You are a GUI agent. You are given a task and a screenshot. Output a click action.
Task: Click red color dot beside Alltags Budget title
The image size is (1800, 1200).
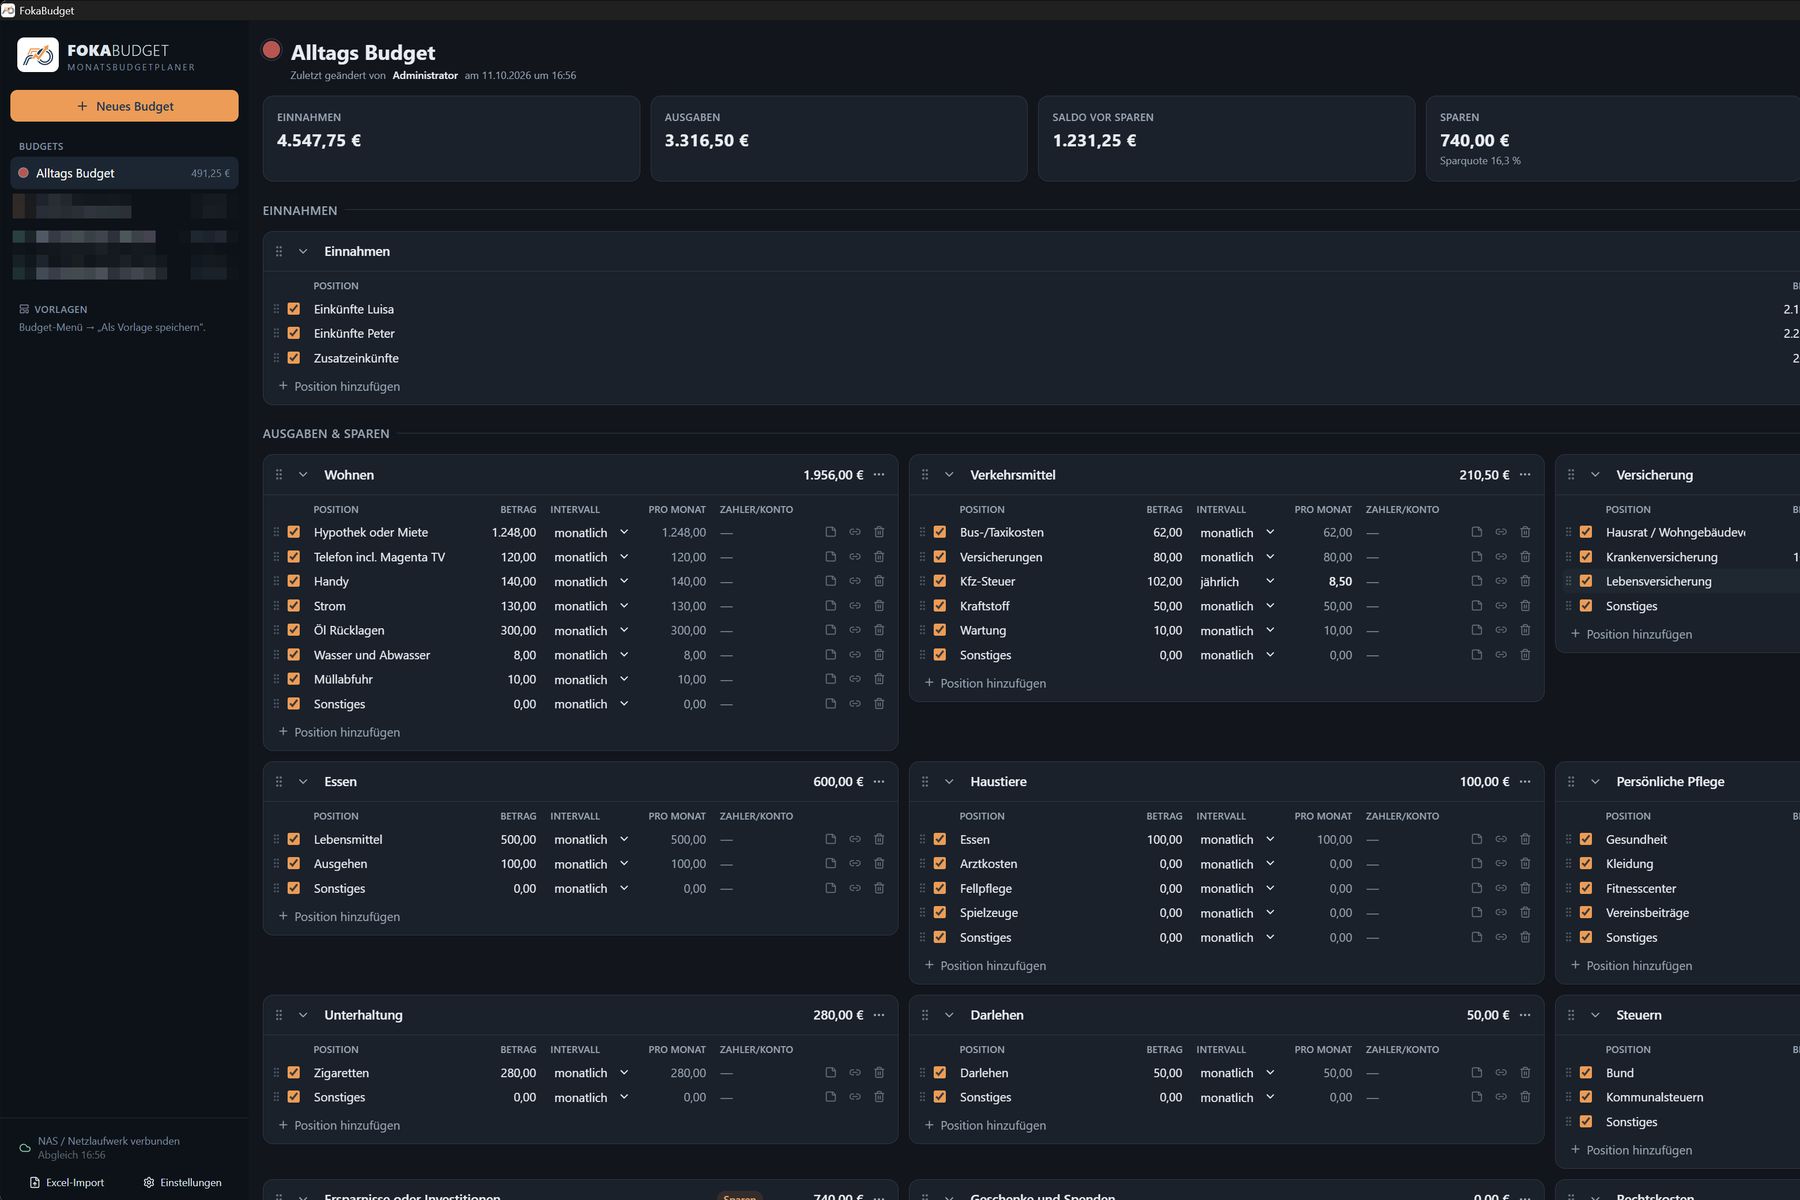point(271,49)
